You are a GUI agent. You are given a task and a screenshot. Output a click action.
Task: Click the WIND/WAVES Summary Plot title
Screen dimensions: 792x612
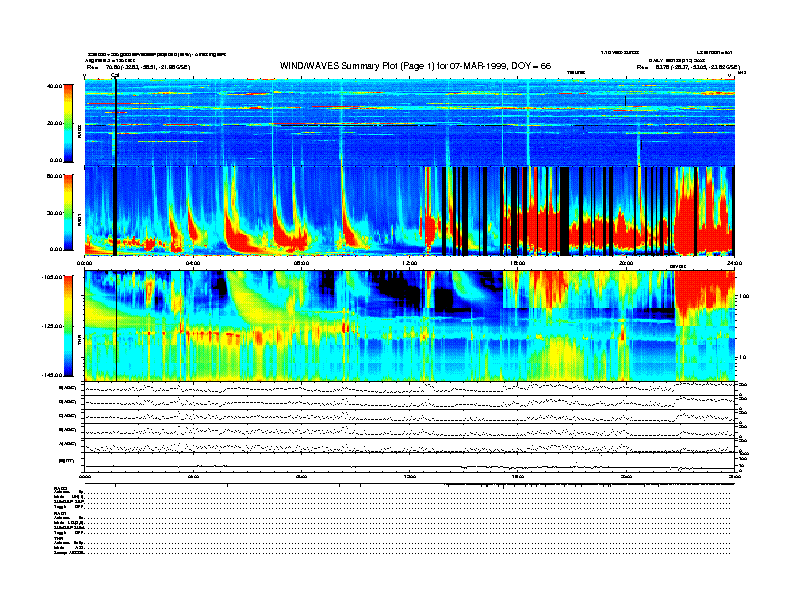(415, 66)
